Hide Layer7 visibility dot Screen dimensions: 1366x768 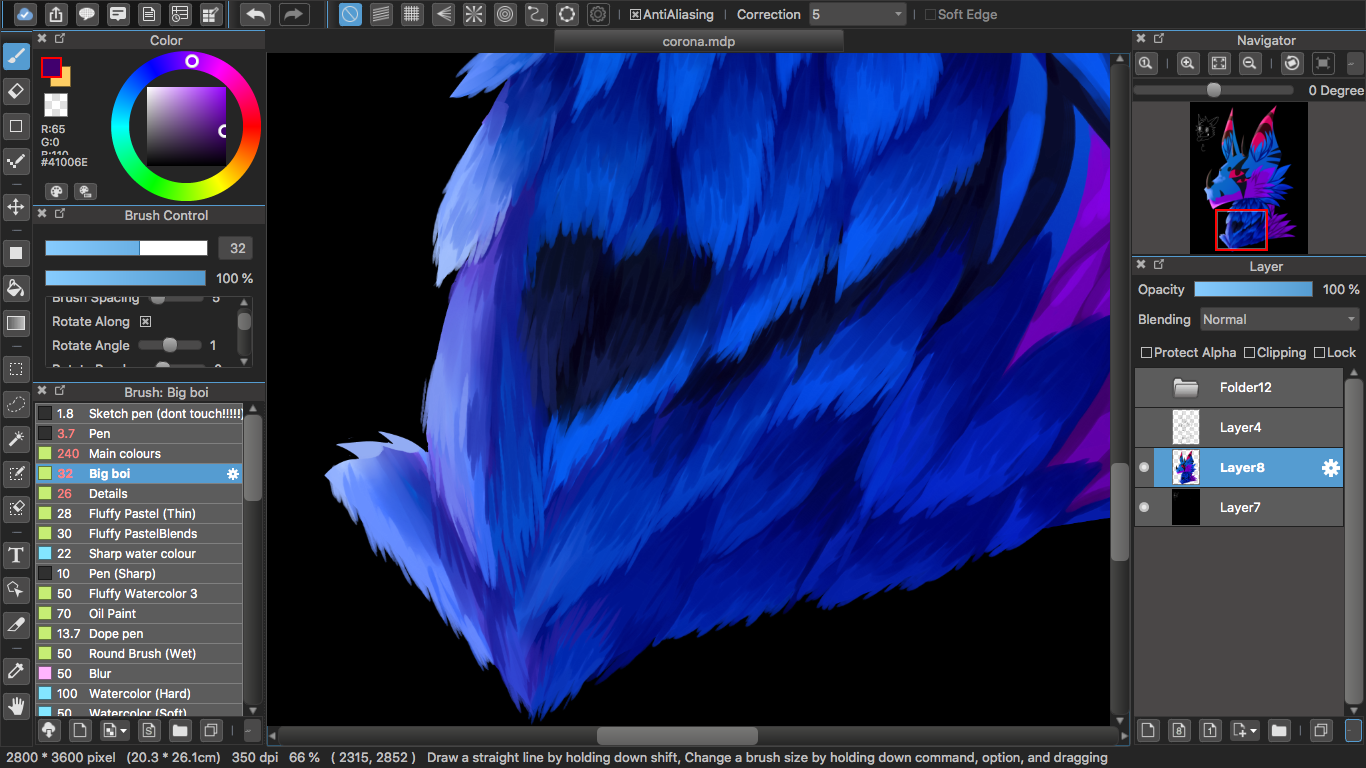[1144, 508]
